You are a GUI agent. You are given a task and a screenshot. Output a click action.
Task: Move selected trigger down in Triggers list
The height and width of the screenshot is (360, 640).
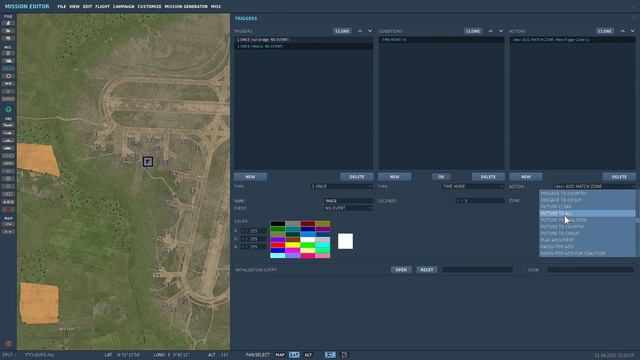370,31
